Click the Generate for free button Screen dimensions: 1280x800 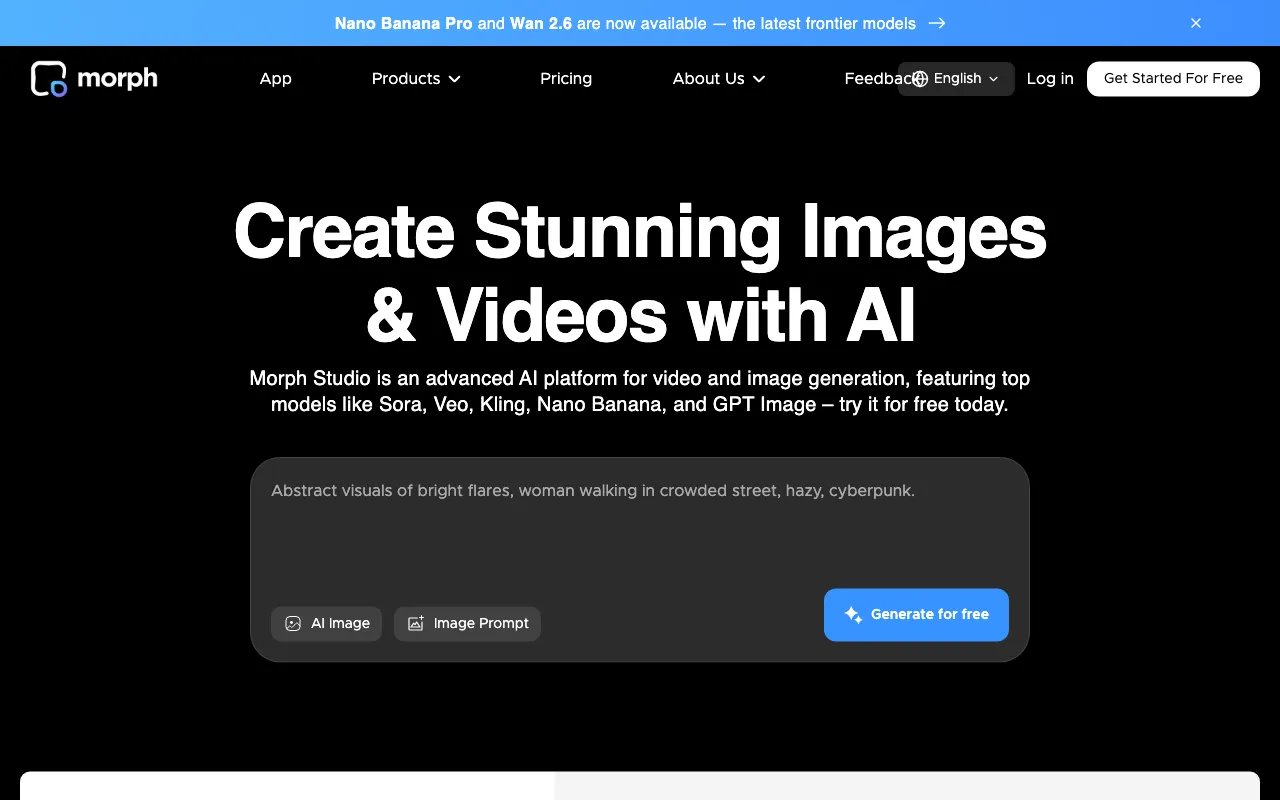coord(916,615)
